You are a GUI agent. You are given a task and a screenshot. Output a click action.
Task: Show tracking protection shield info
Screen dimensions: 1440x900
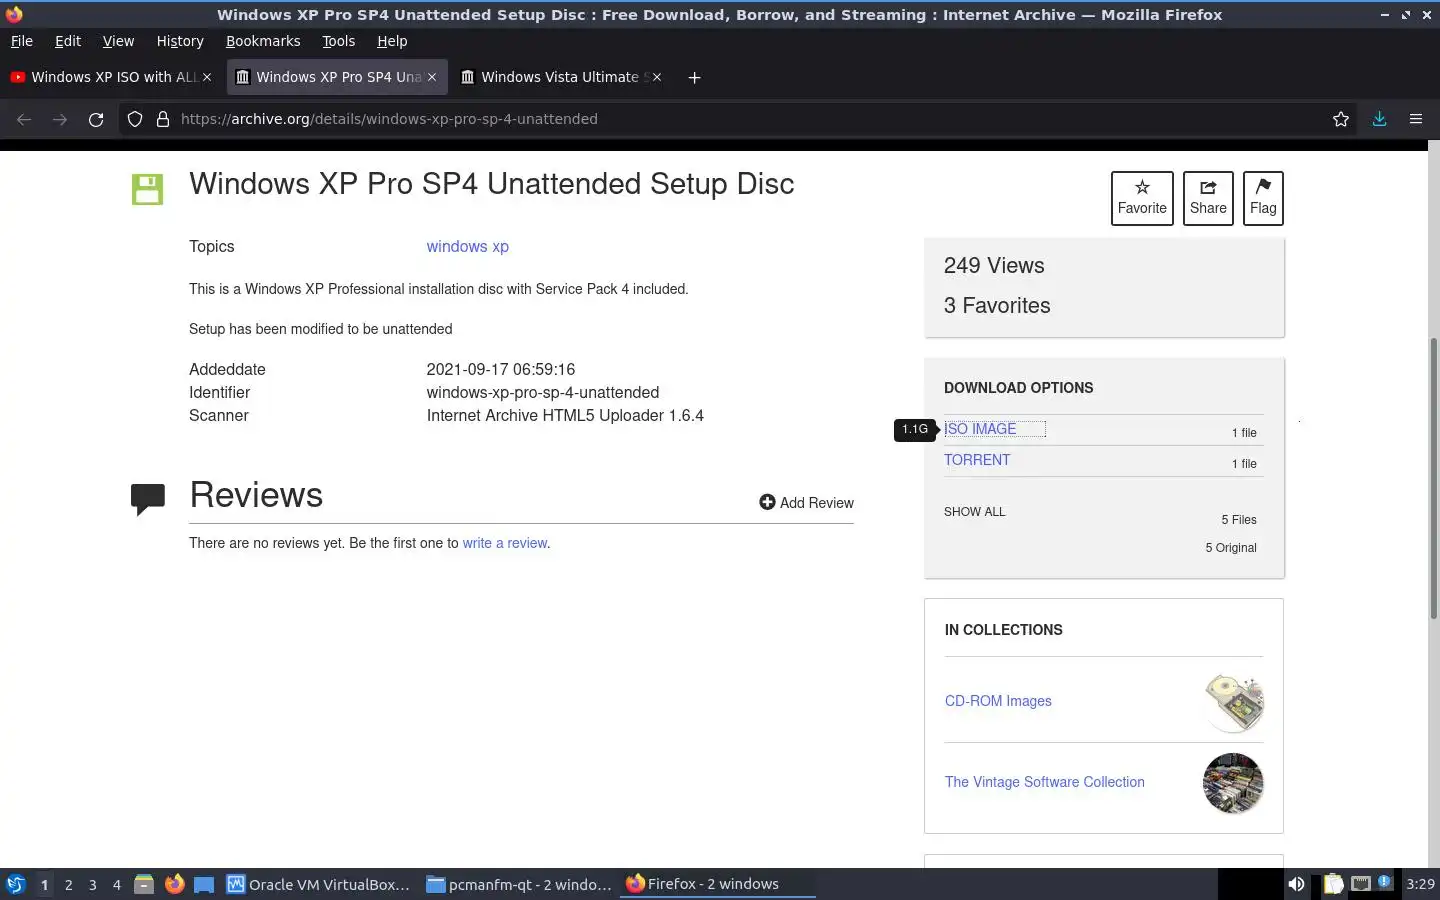tap(135, 119)
